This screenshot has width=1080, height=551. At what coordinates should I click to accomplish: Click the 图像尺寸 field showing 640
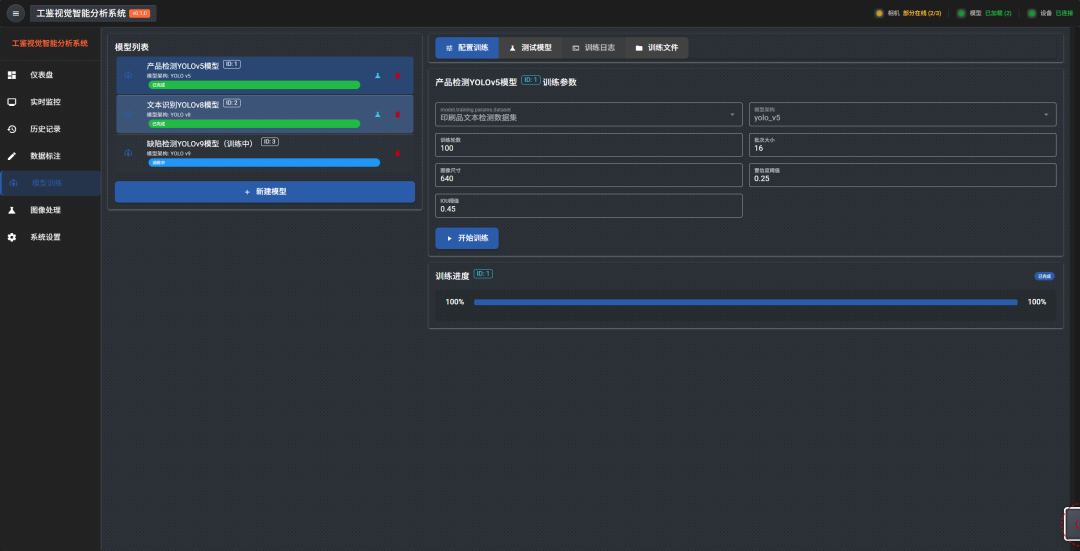pyautogui.click(x=589, y=175)
